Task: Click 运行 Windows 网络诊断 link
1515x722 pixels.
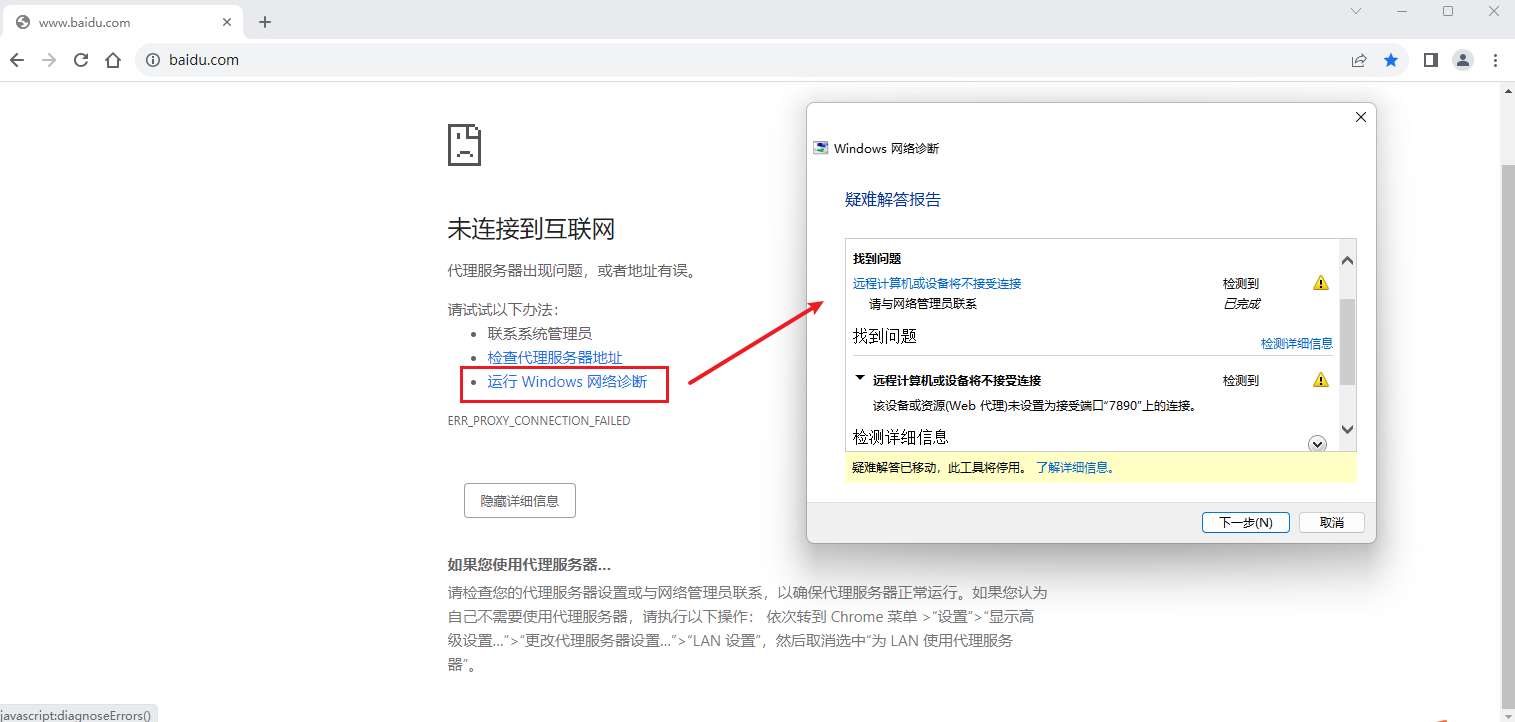Action: pyautogui.click(x=567, y=381)
